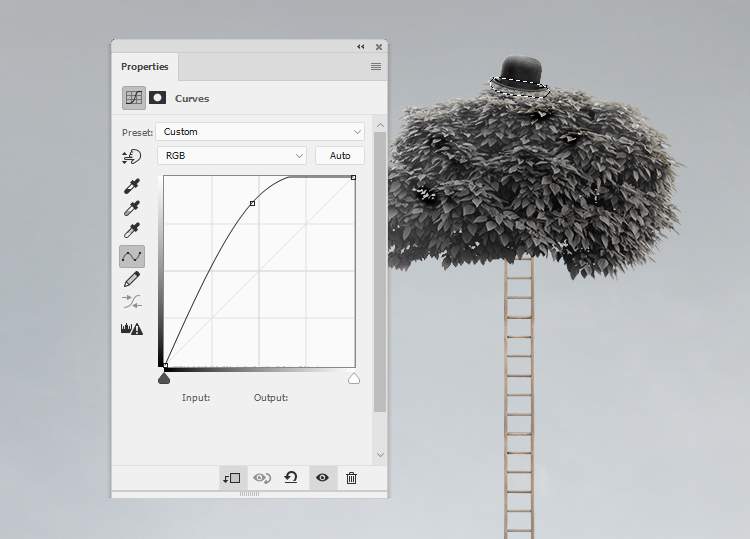Click the Output label
Image resolution: width=750 pixels, height=539 pixels.
pyautogui.click(x=271, y=397)
